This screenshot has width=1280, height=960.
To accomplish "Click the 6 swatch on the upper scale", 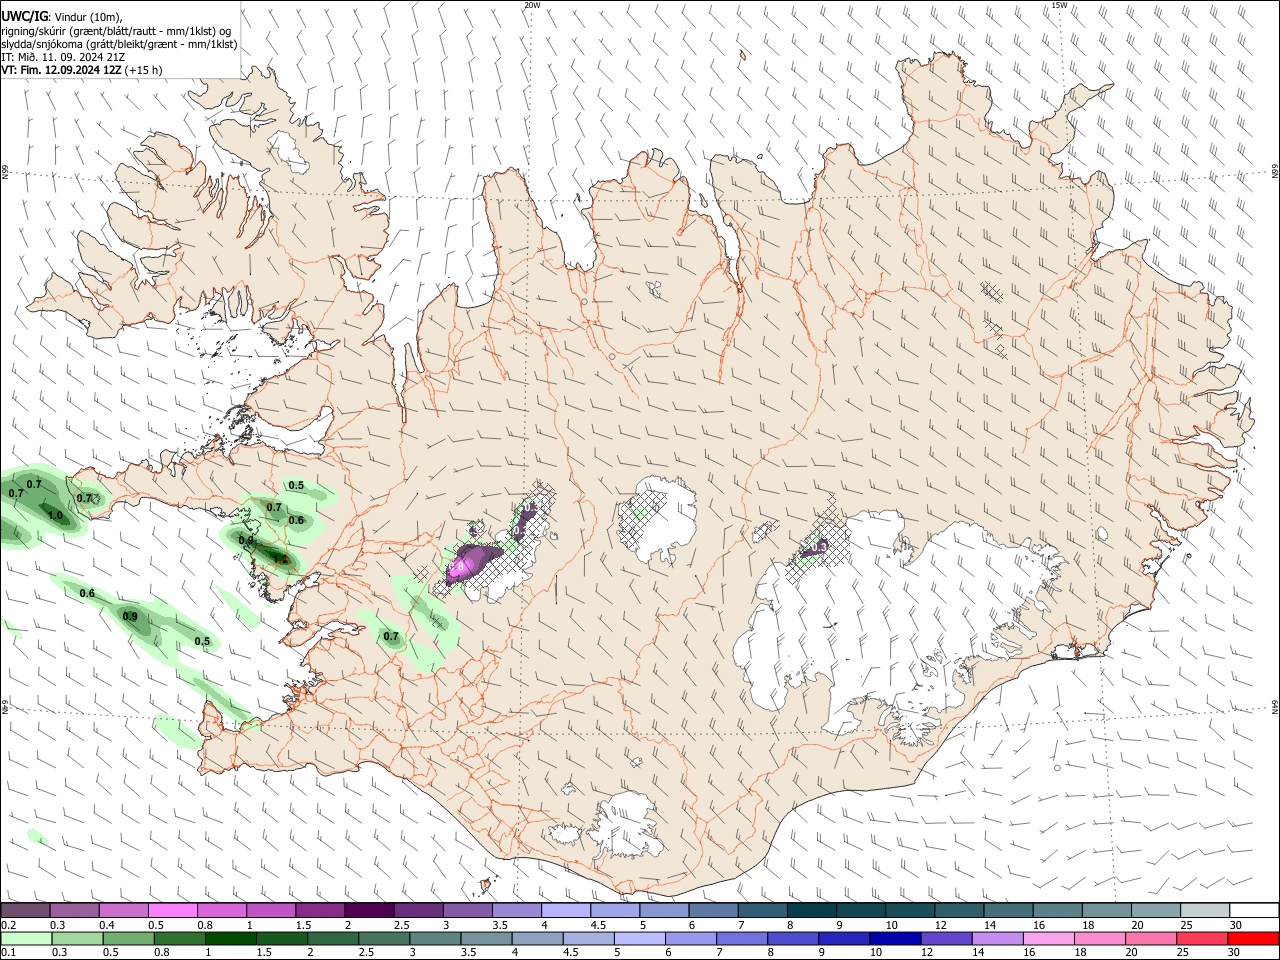I will click(713, 910).
